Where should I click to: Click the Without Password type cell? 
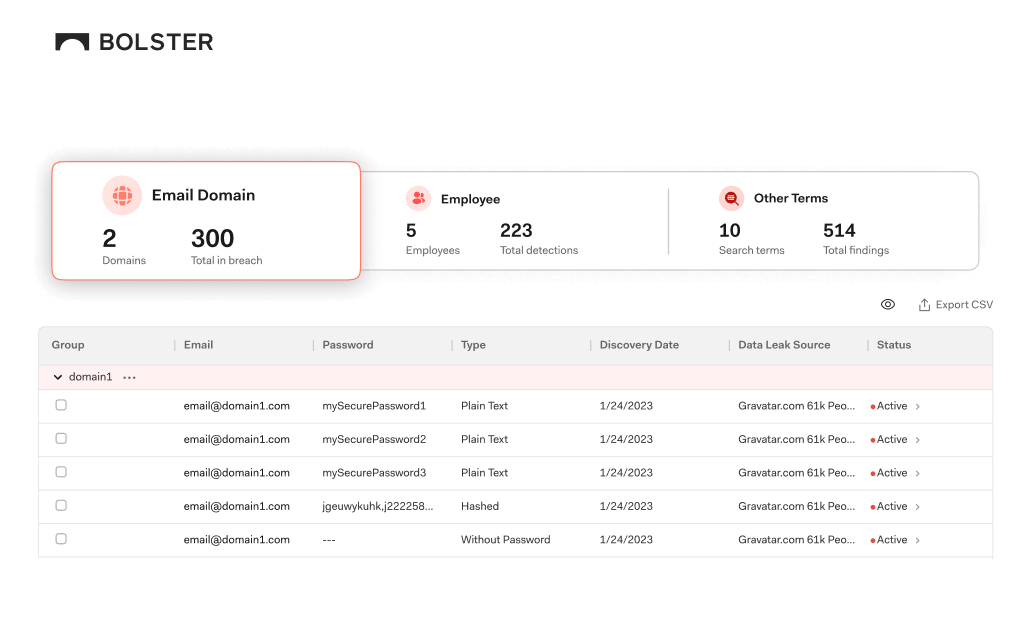click(x=505, y=540)
